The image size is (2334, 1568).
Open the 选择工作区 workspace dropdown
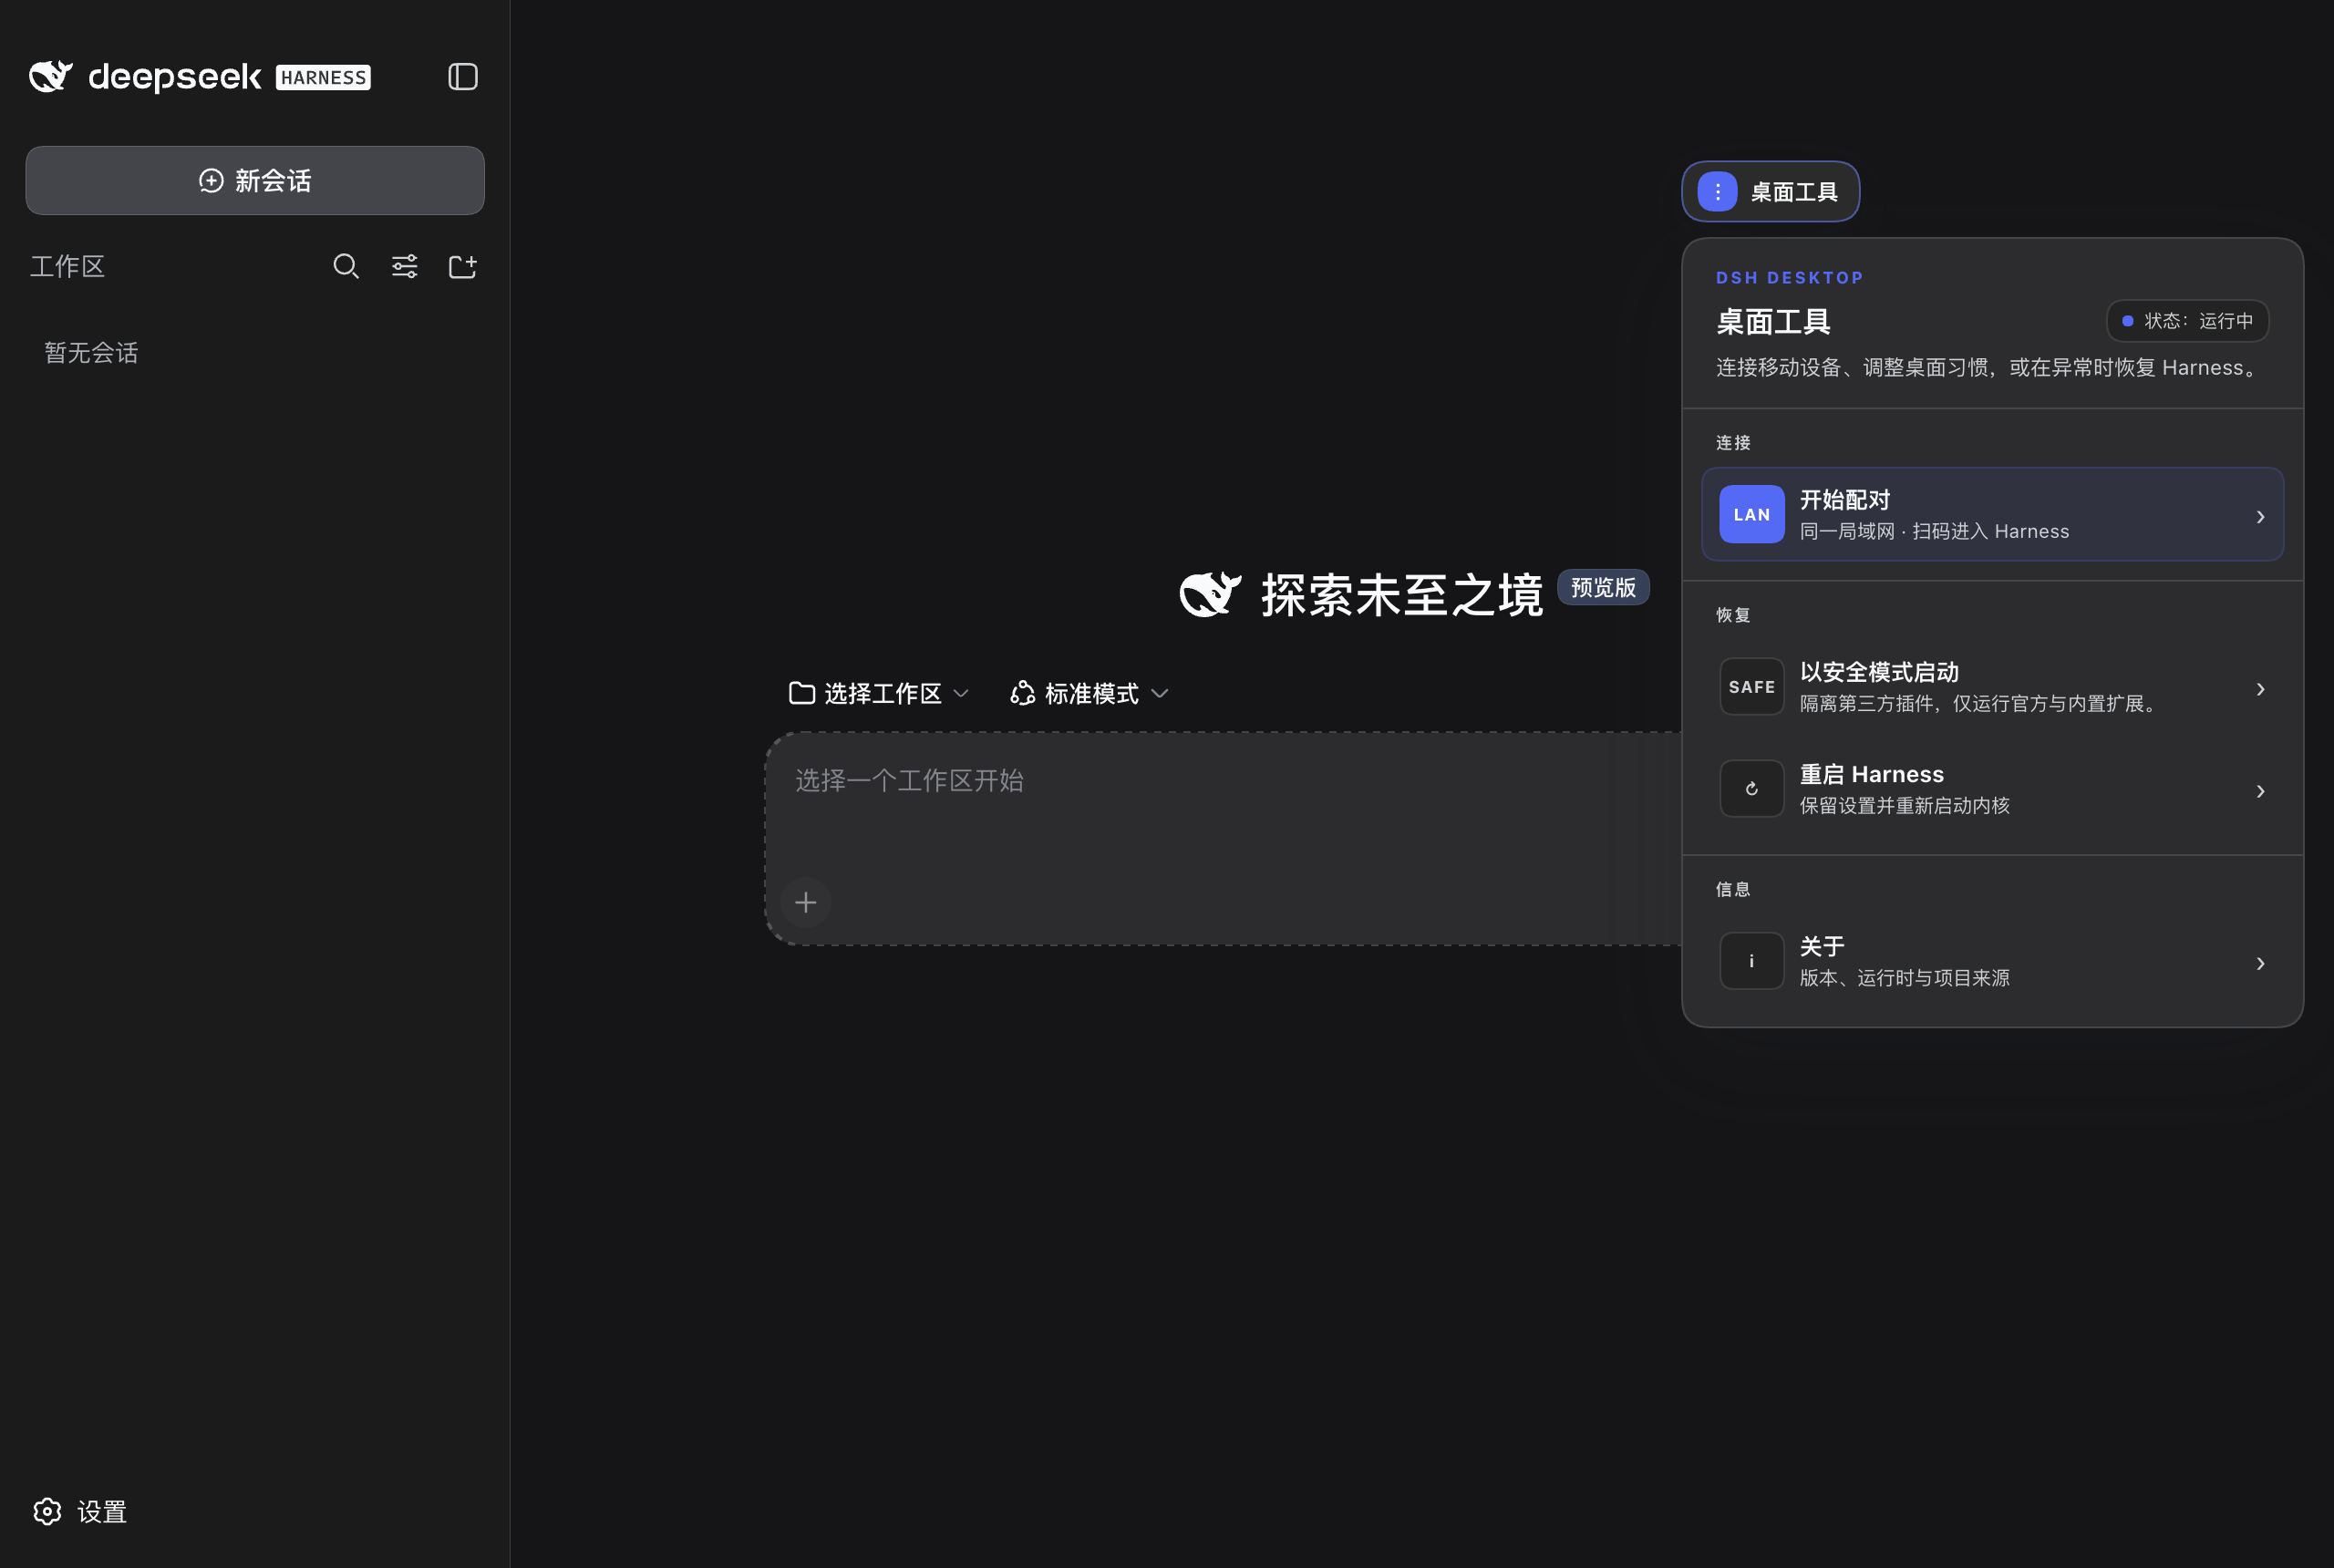[x=878, y=693]
